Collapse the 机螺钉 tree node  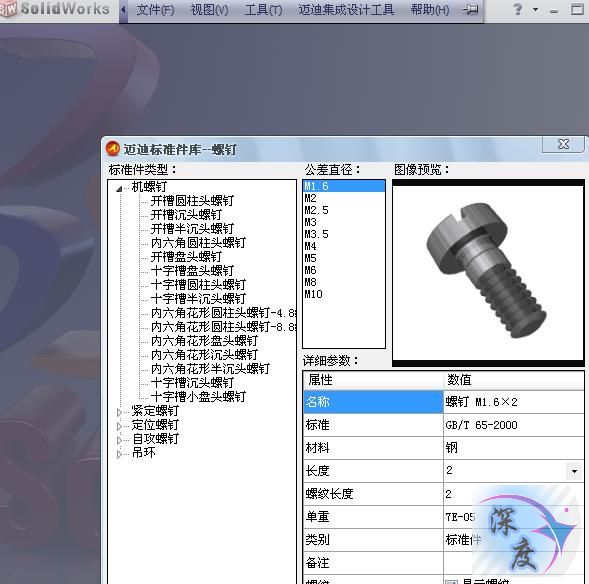[x=119, y=189]
